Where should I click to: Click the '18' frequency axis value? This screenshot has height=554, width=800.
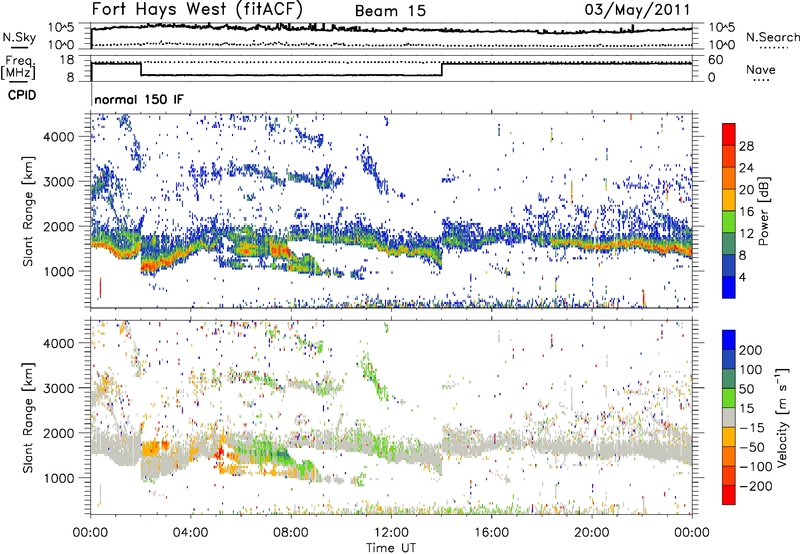click(66, 60)
